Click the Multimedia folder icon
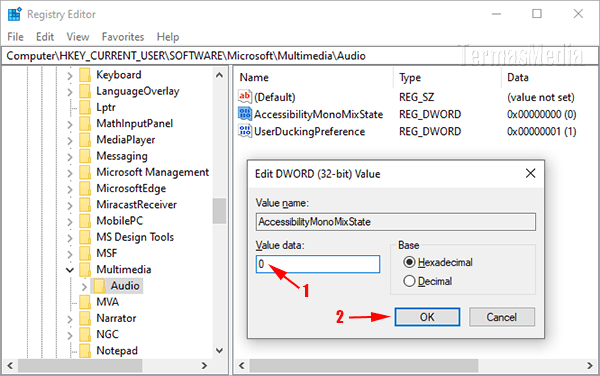 [x=85, y=269]
